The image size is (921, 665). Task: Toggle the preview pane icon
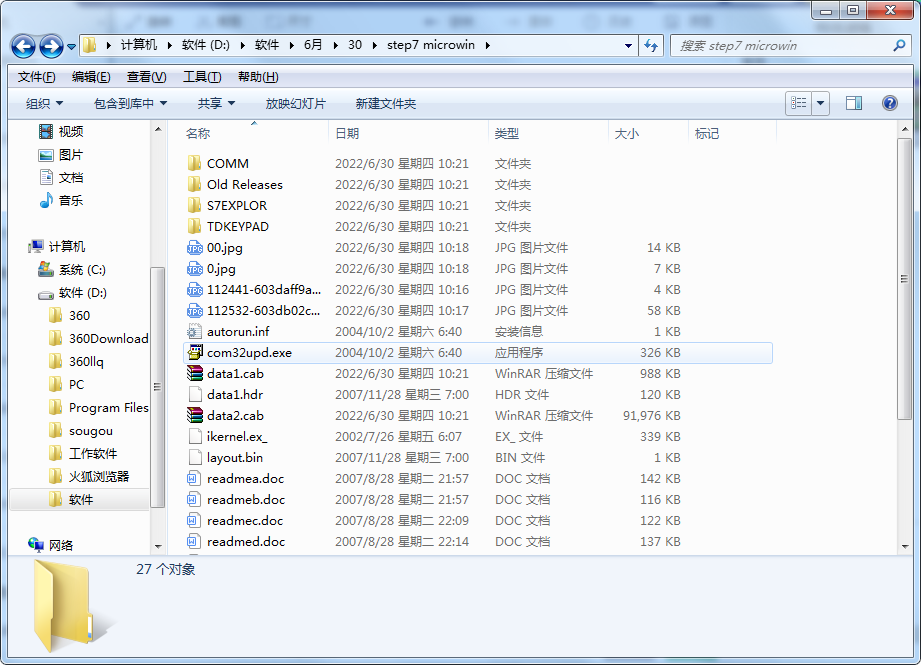(x=853, y=103)
